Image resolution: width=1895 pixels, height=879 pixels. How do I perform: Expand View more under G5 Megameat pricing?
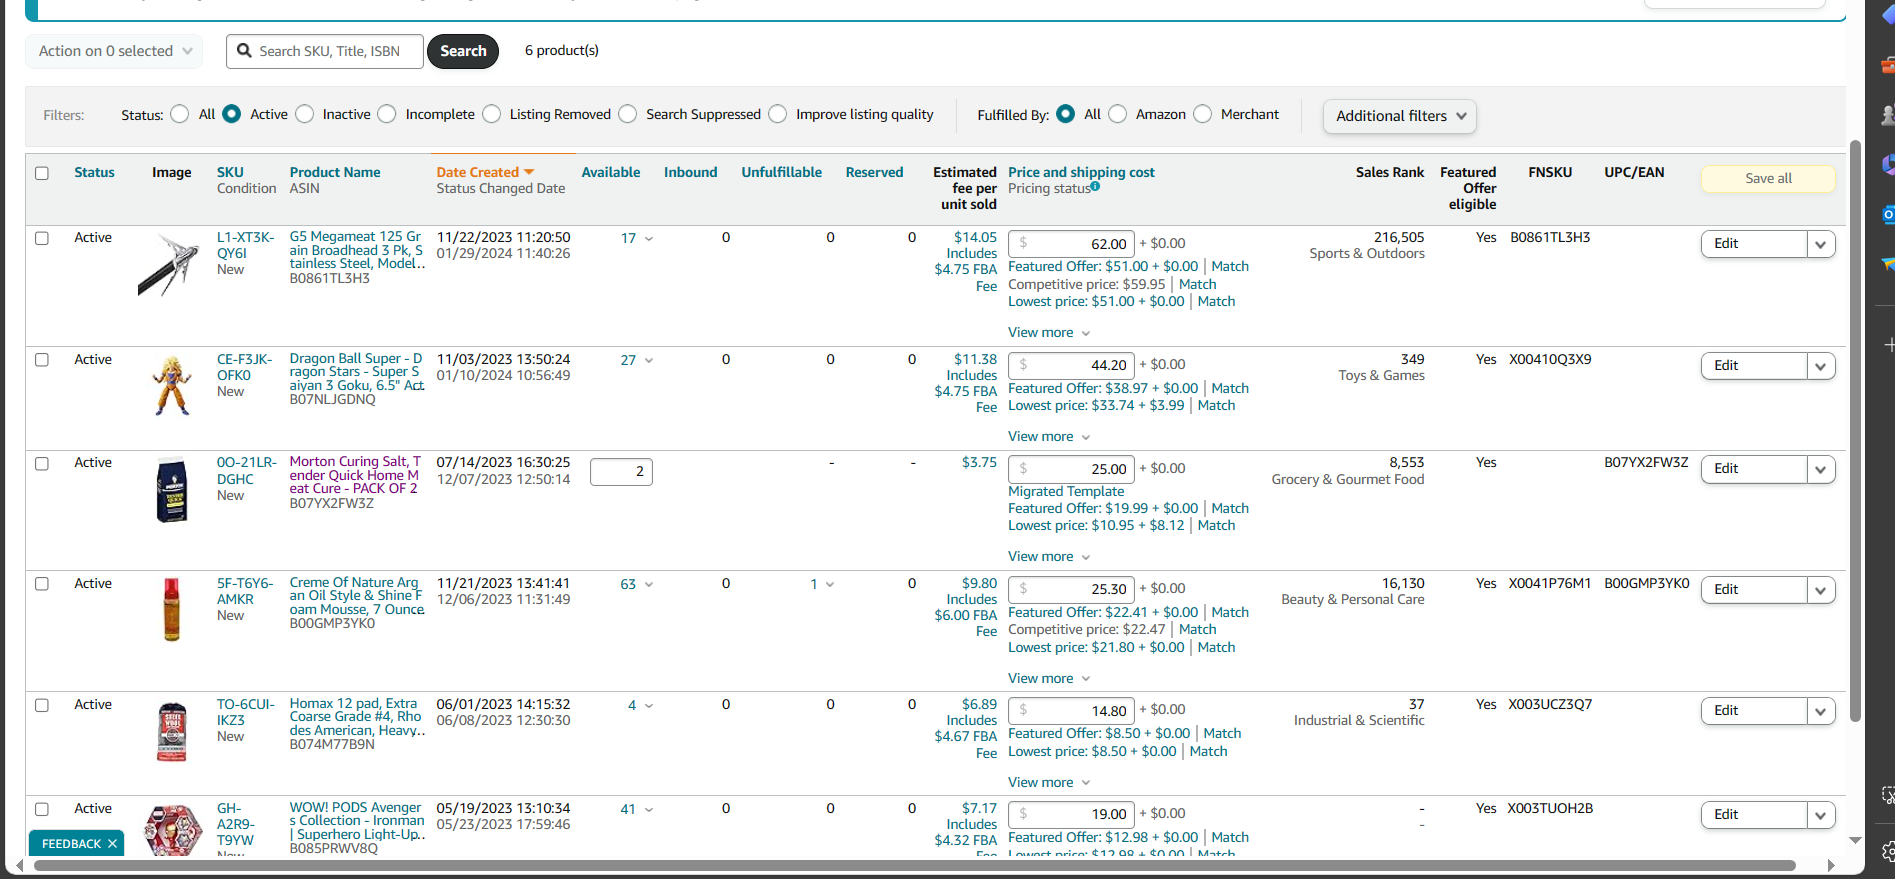click(1049, 333)
